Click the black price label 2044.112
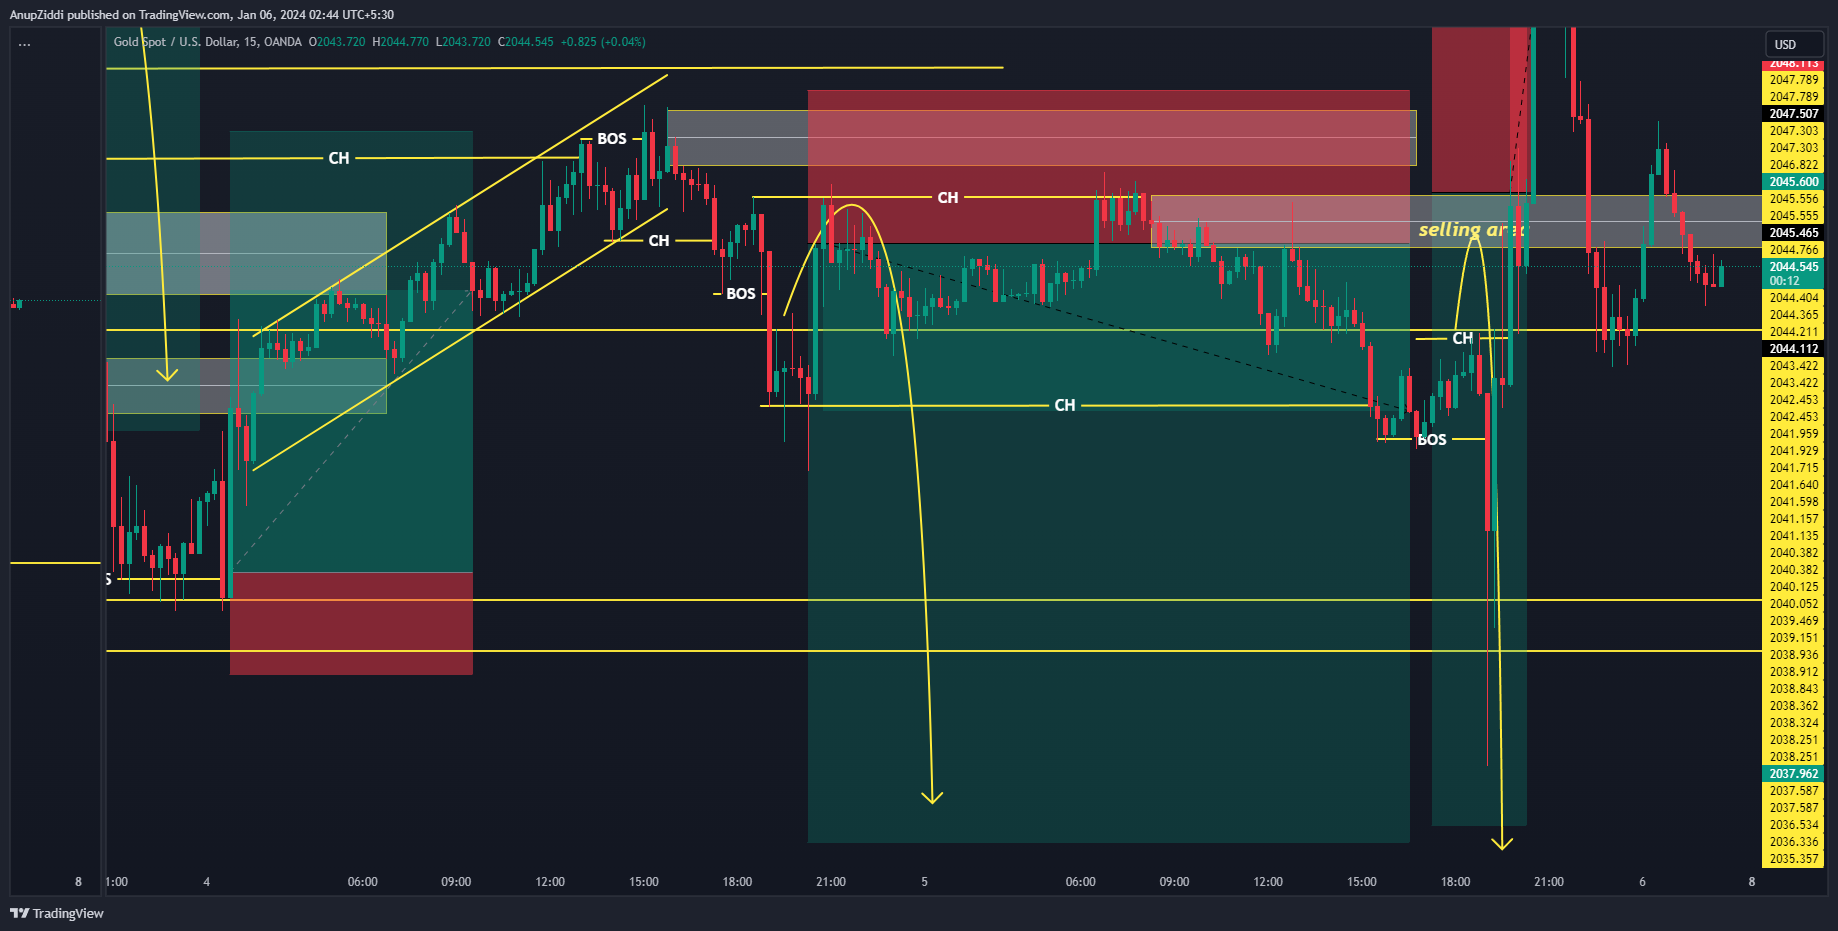 [1794, 349]
